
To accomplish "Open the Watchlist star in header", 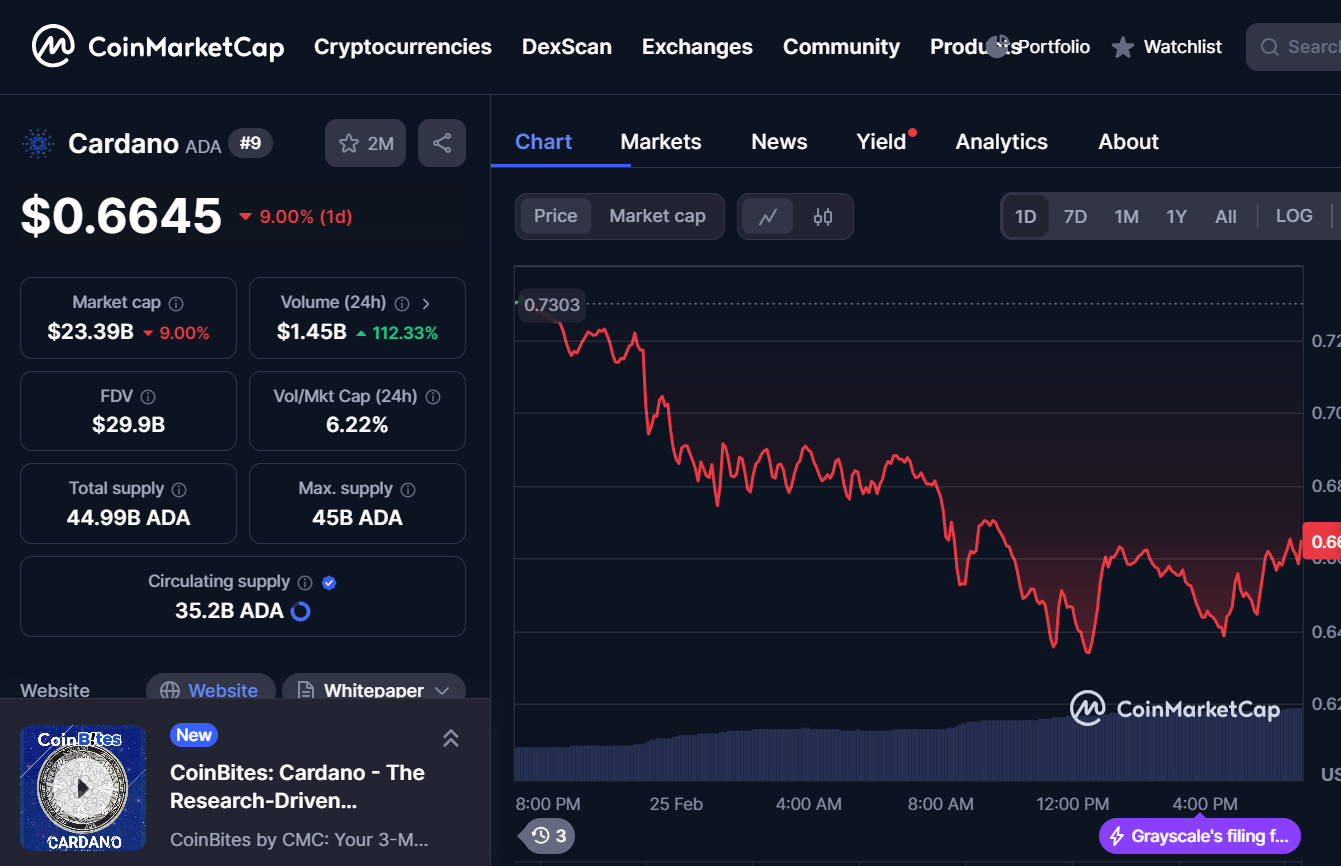I will 1123,47.
